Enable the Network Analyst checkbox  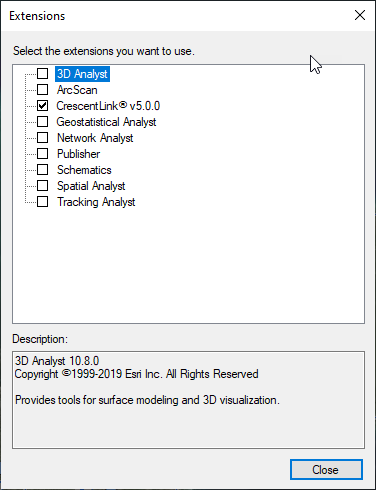42,138
